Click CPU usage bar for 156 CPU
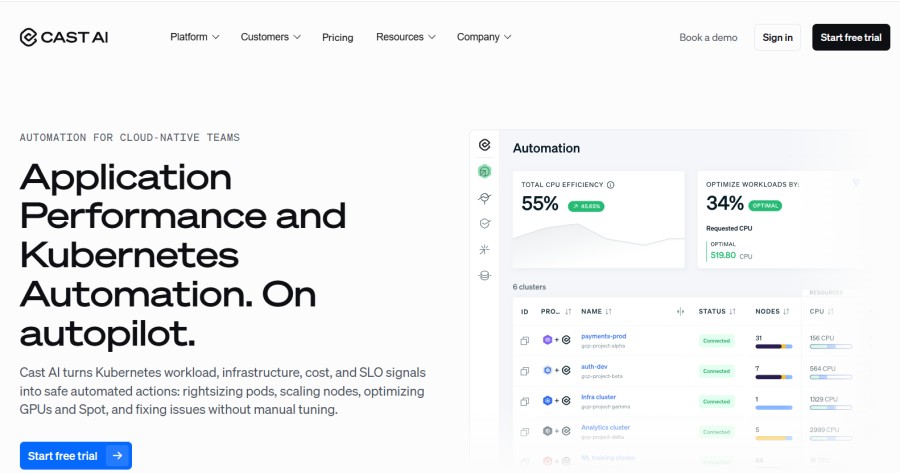The image size is (900, 473). [x=831, y=347]
